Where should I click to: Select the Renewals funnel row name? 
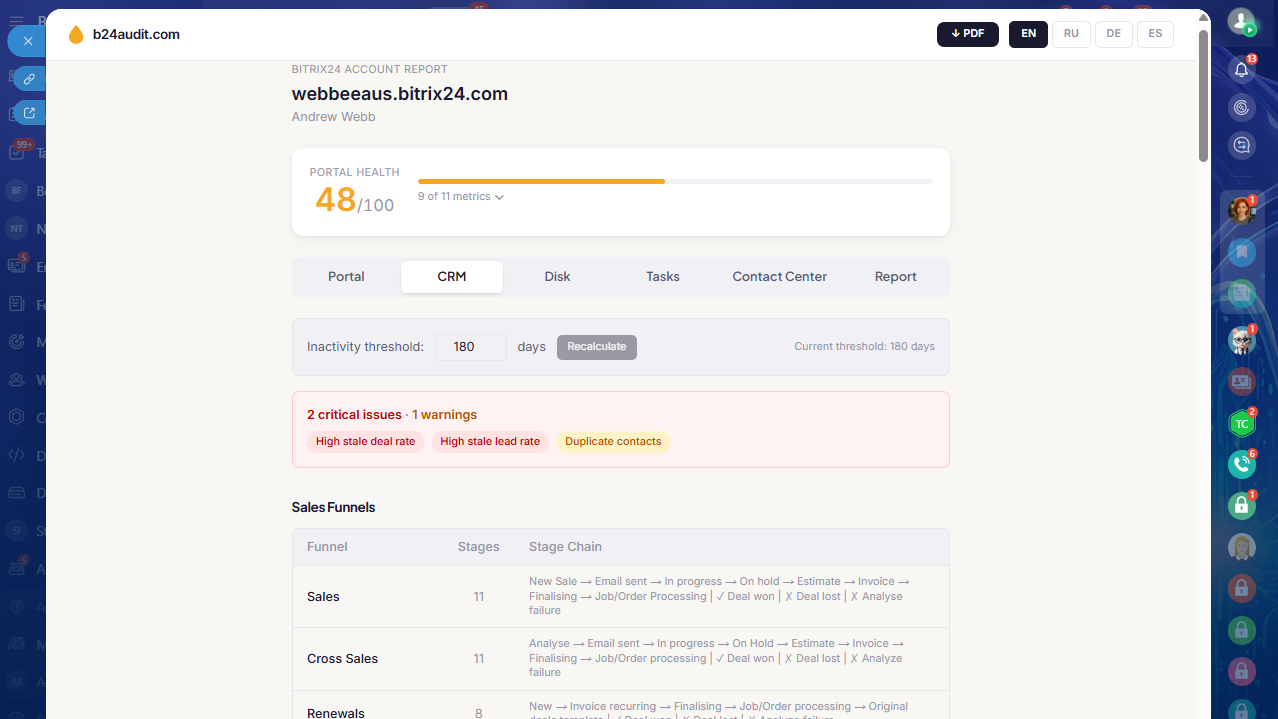[336, 713]
